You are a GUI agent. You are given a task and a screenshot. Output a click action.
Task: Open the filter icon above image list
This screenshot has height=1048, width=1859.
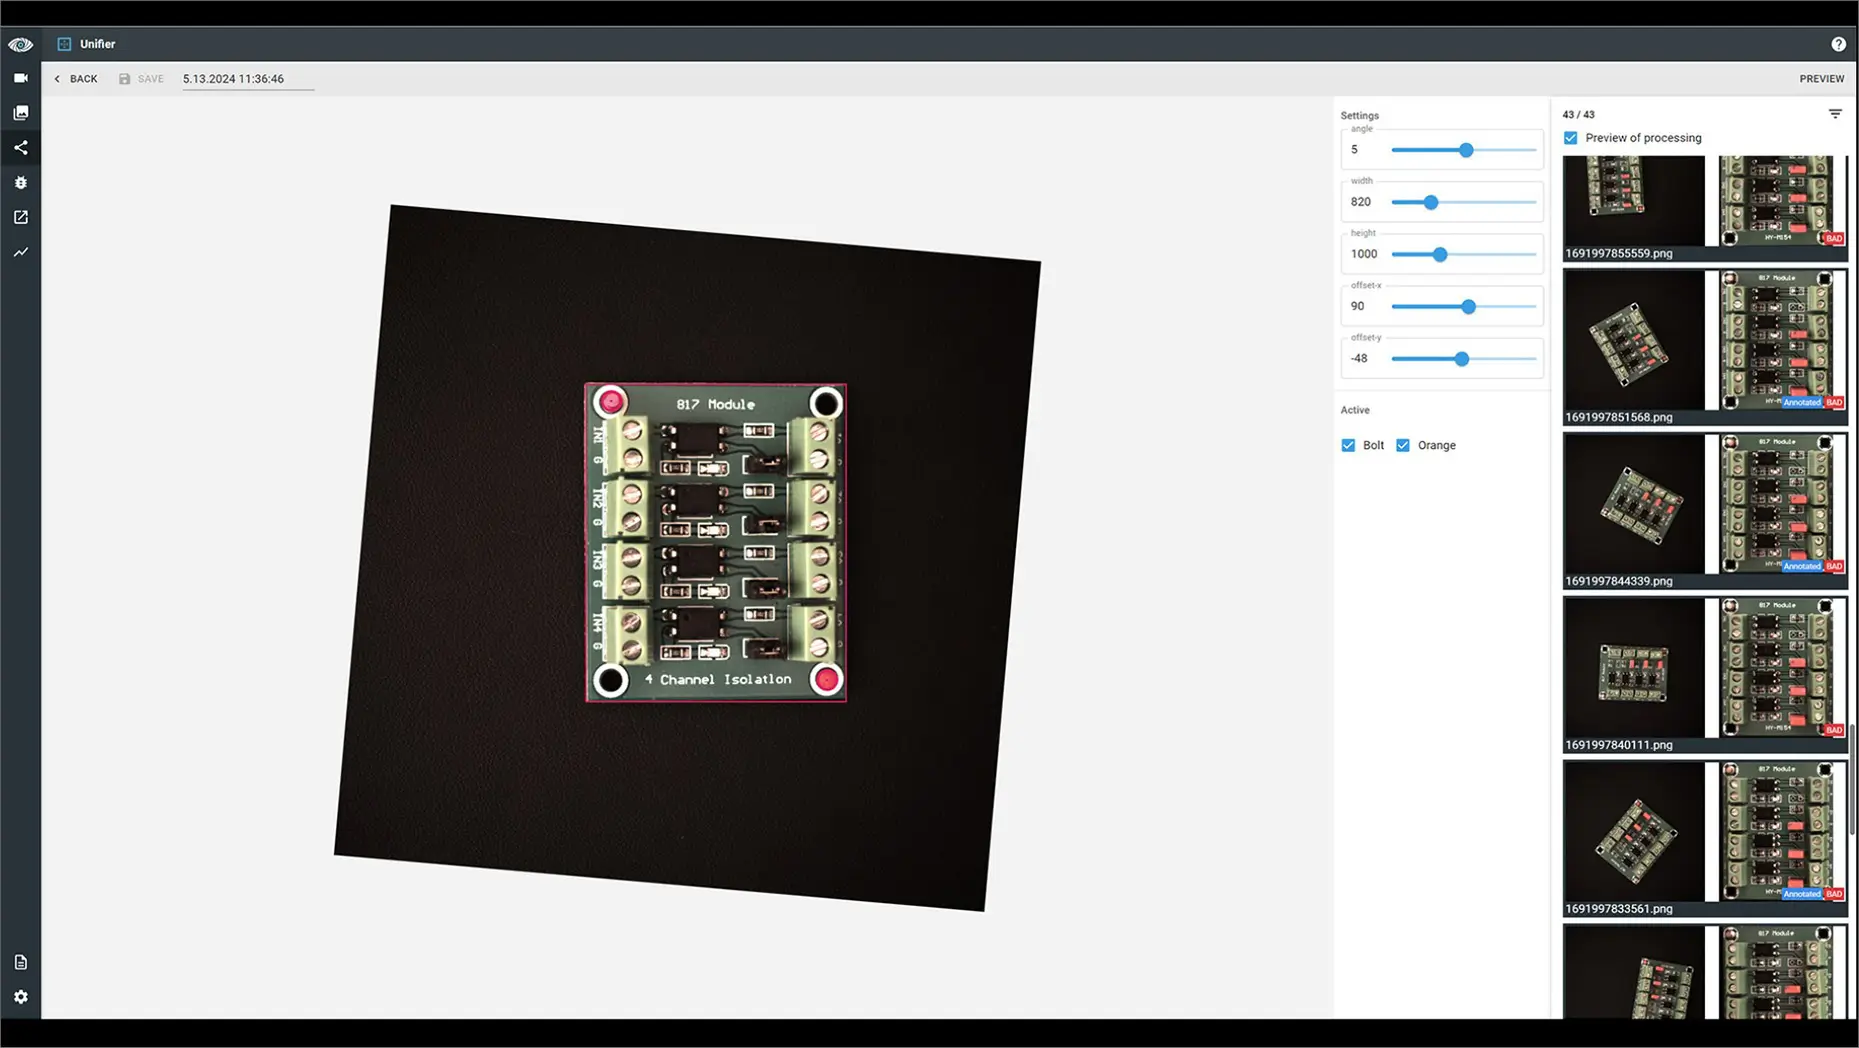coord(1835,114)
